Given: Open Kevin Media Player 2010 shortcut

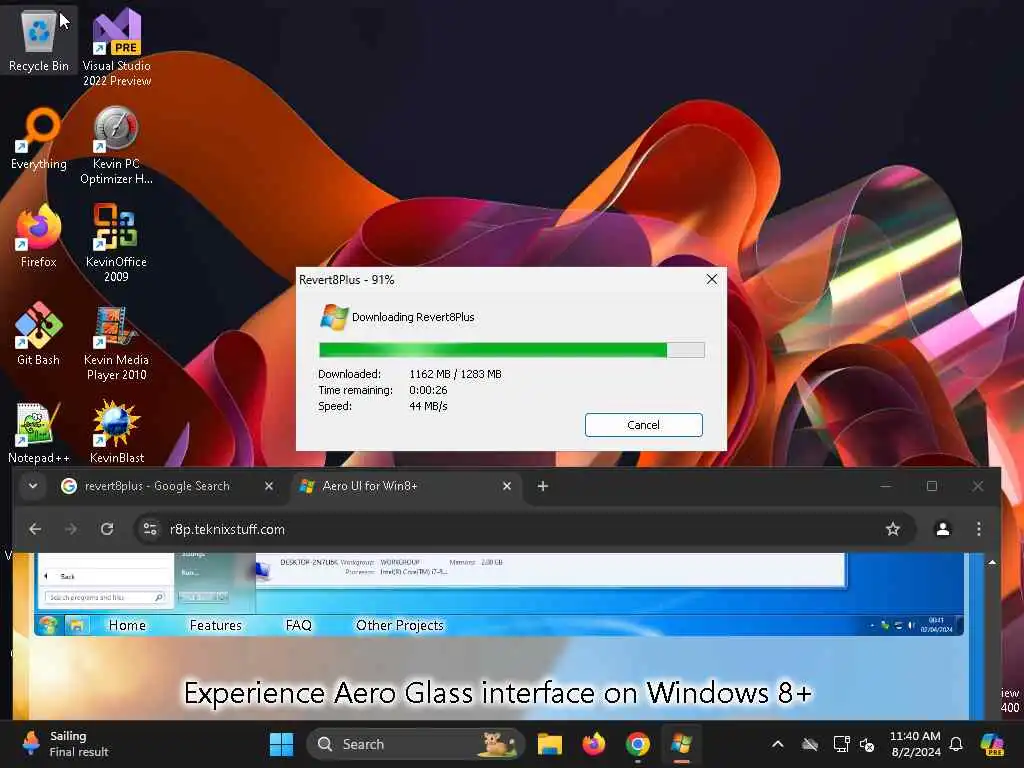Looking at the screenshot, I should click(x=116, y=344).
